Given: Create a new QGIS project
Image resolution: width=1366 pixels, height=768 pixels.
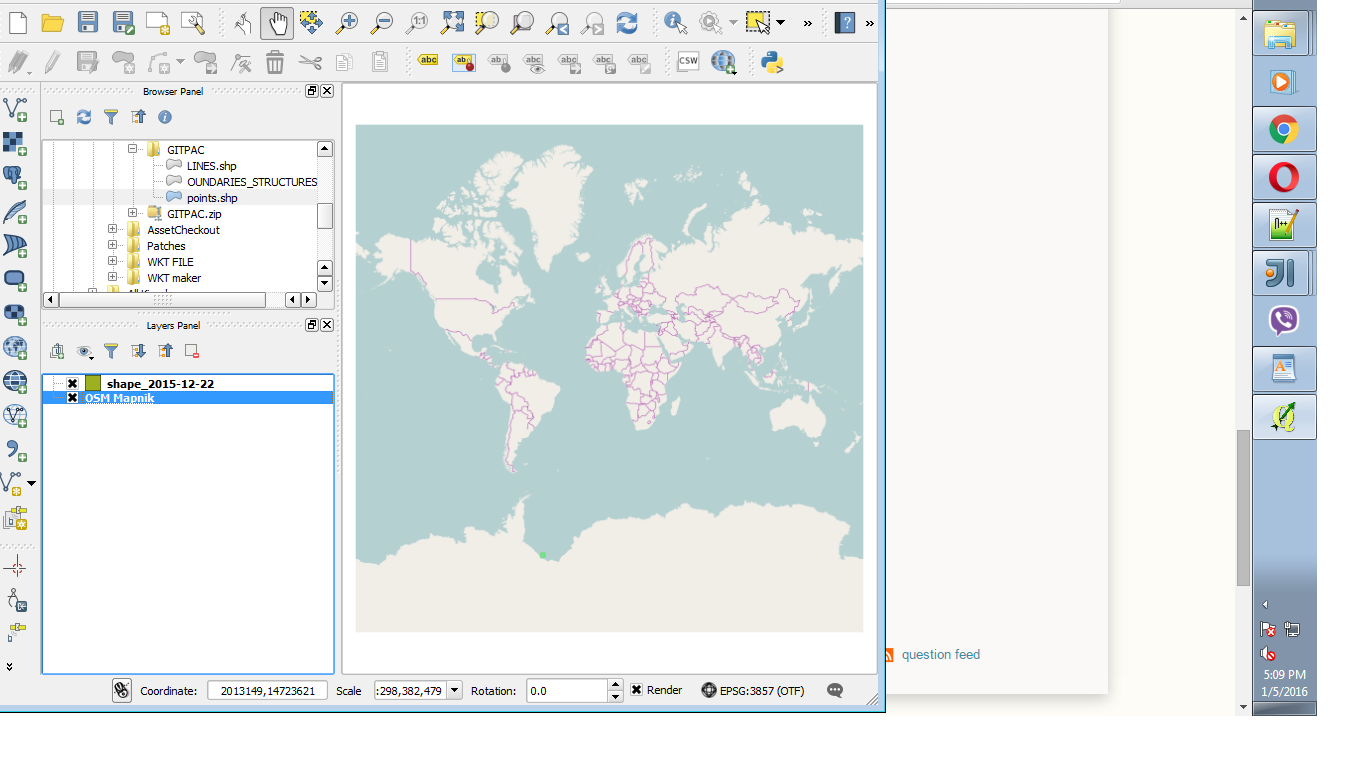Looking at the screenshot, I should pos(17,23).
